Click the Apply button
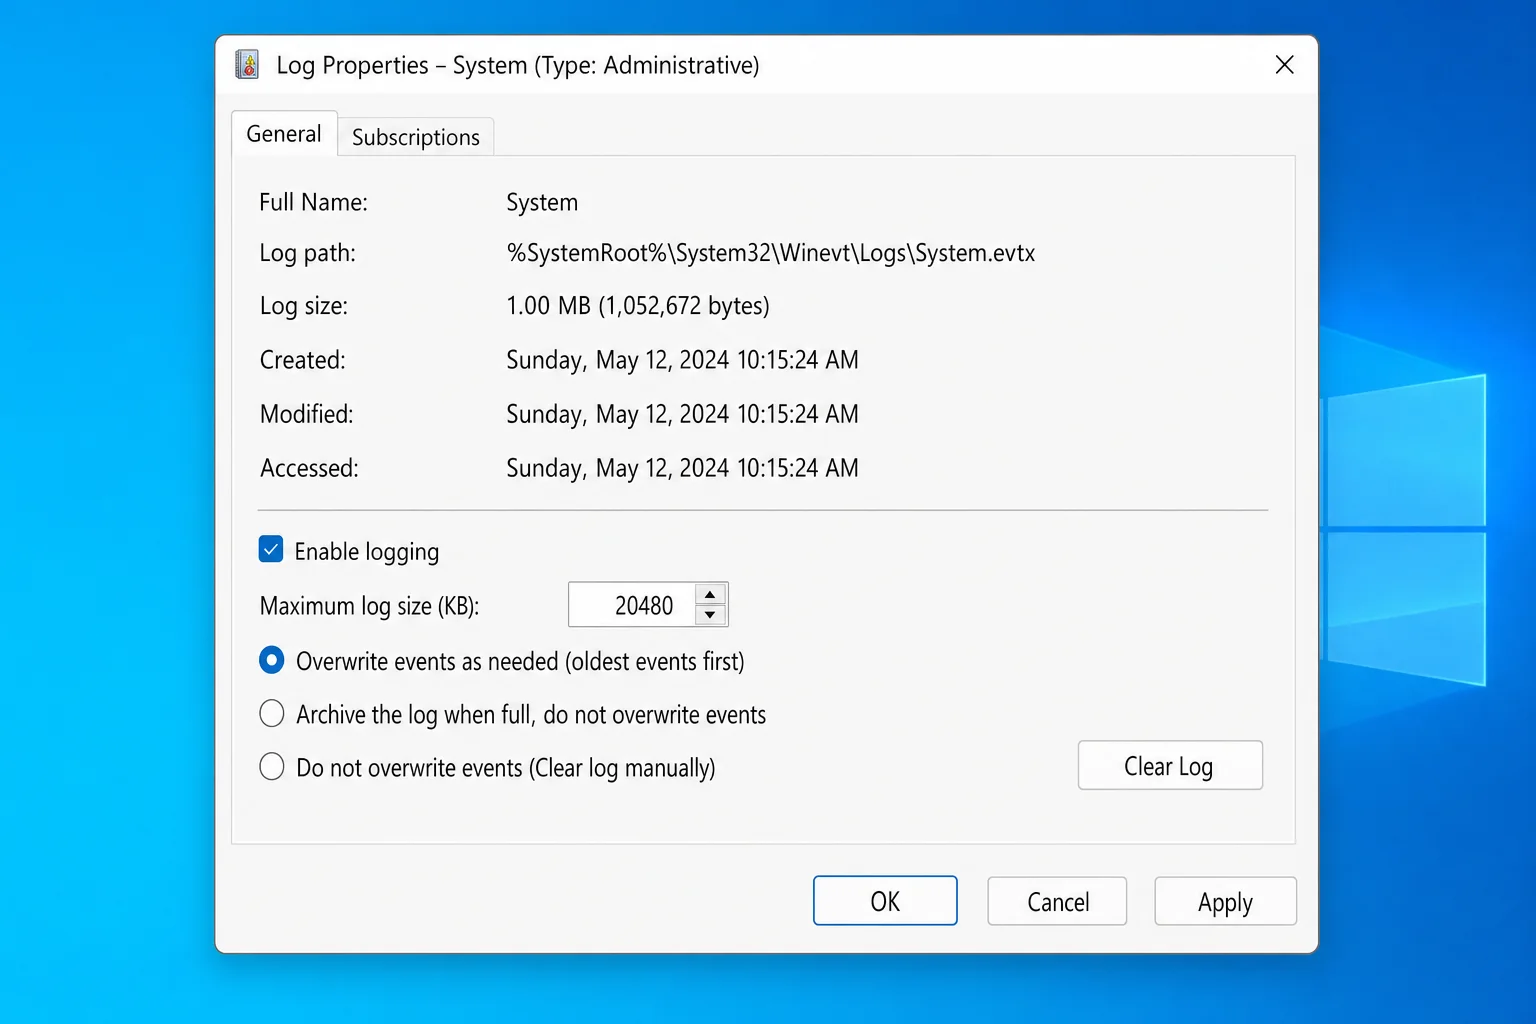This screenshot has width=1536, height=1024. pos(1225,901)
